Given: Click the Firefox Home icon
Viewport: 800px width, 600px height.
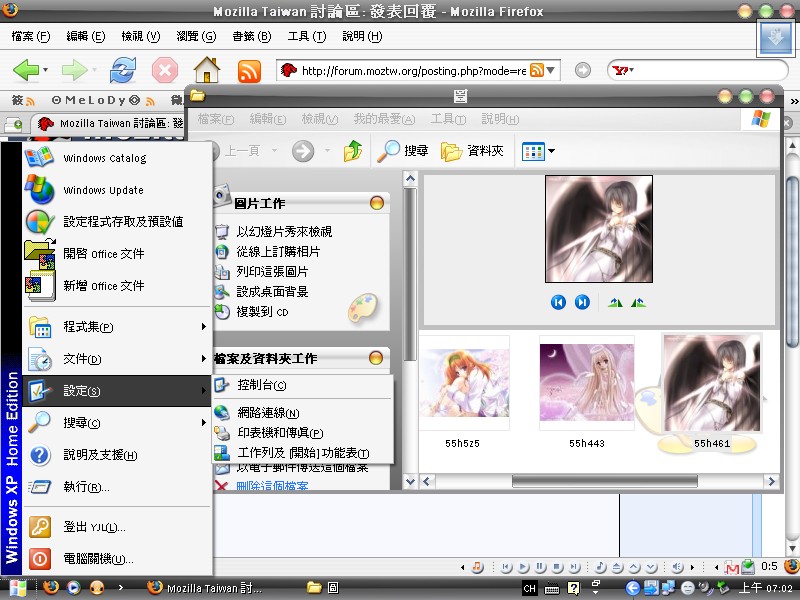Looking at the screenshot, I should tap(206, 70).
